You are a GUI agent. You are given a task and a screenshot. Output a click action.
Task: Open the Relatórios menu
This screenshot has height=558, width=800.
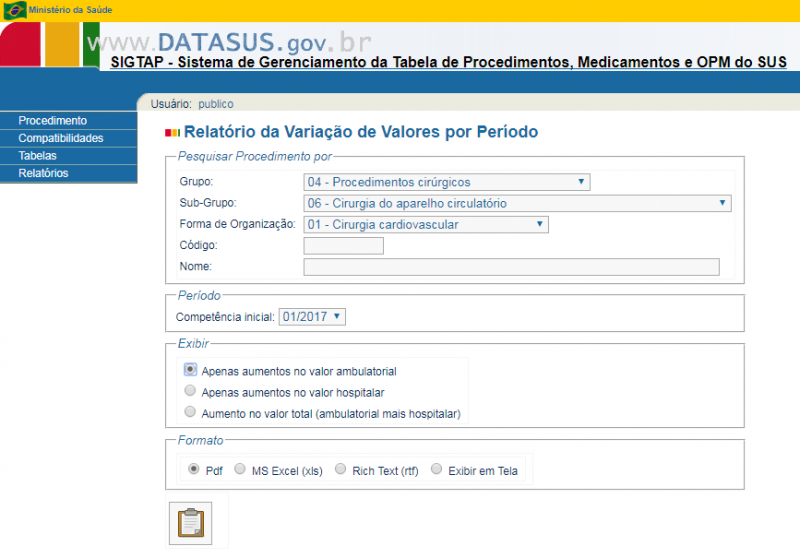pyautogui.click(x=68, y=173)
